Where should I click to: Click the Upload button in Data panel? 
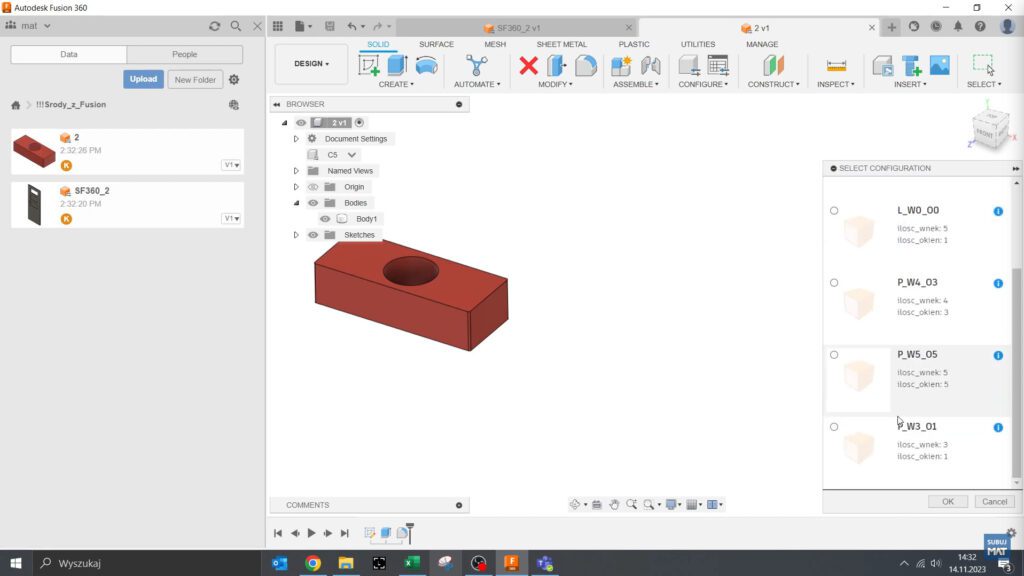(143, 78)
